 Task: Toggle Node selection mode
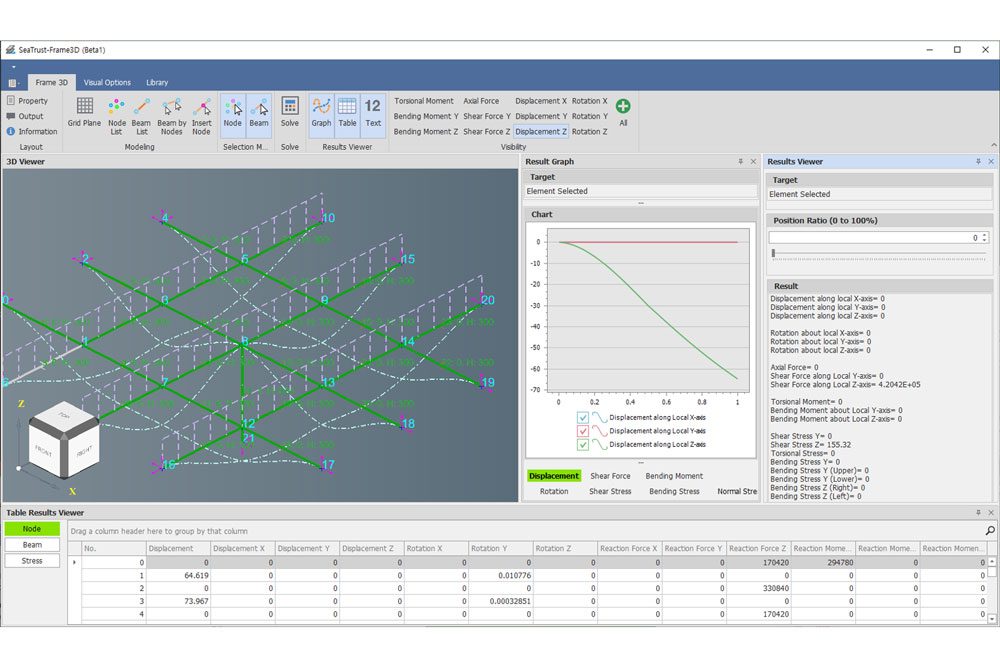pos(233,115)
